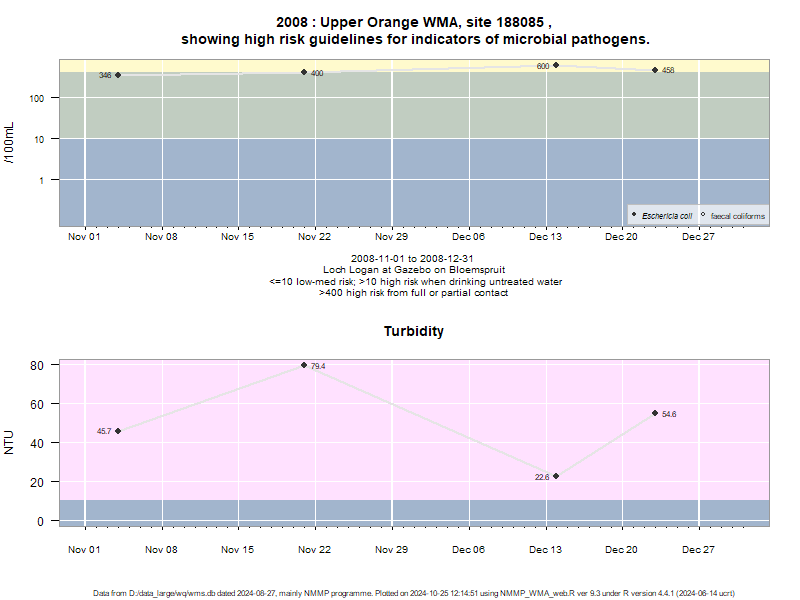
Task: Click the Dec 13 label on turbidity axis
Action: (x=545, y=550)
